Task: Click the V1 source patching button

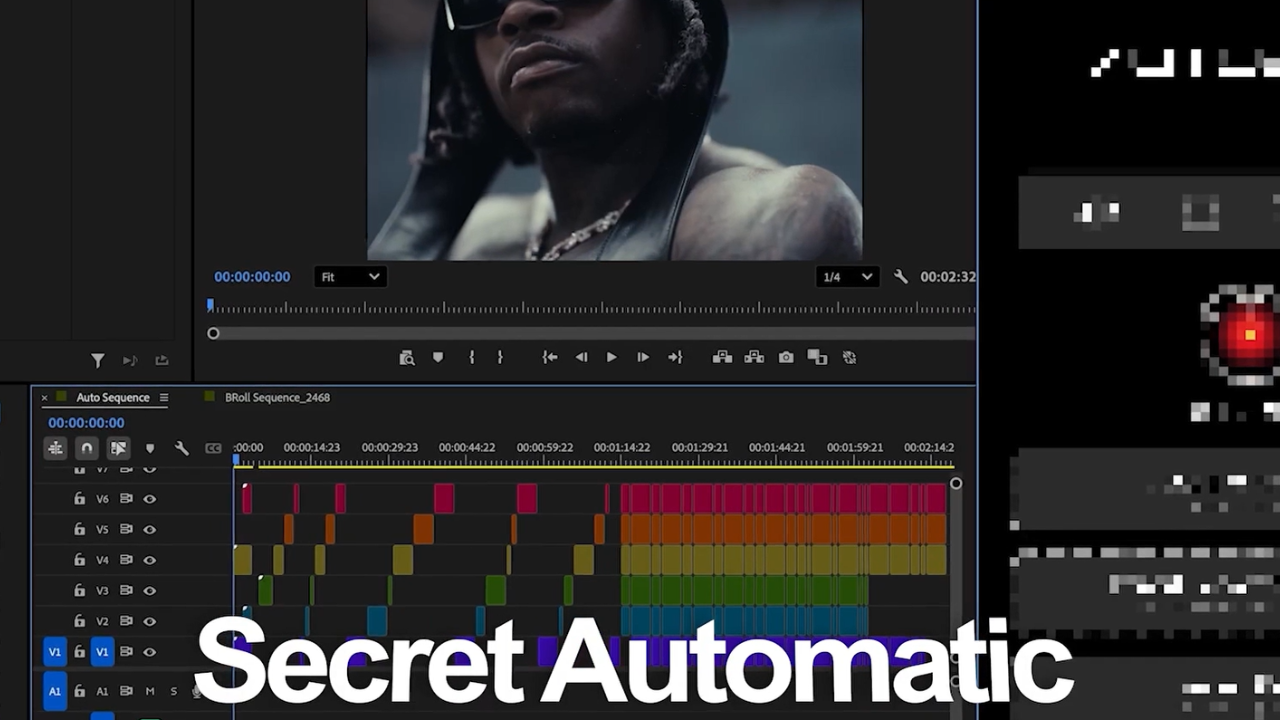Action: [55, 652]
